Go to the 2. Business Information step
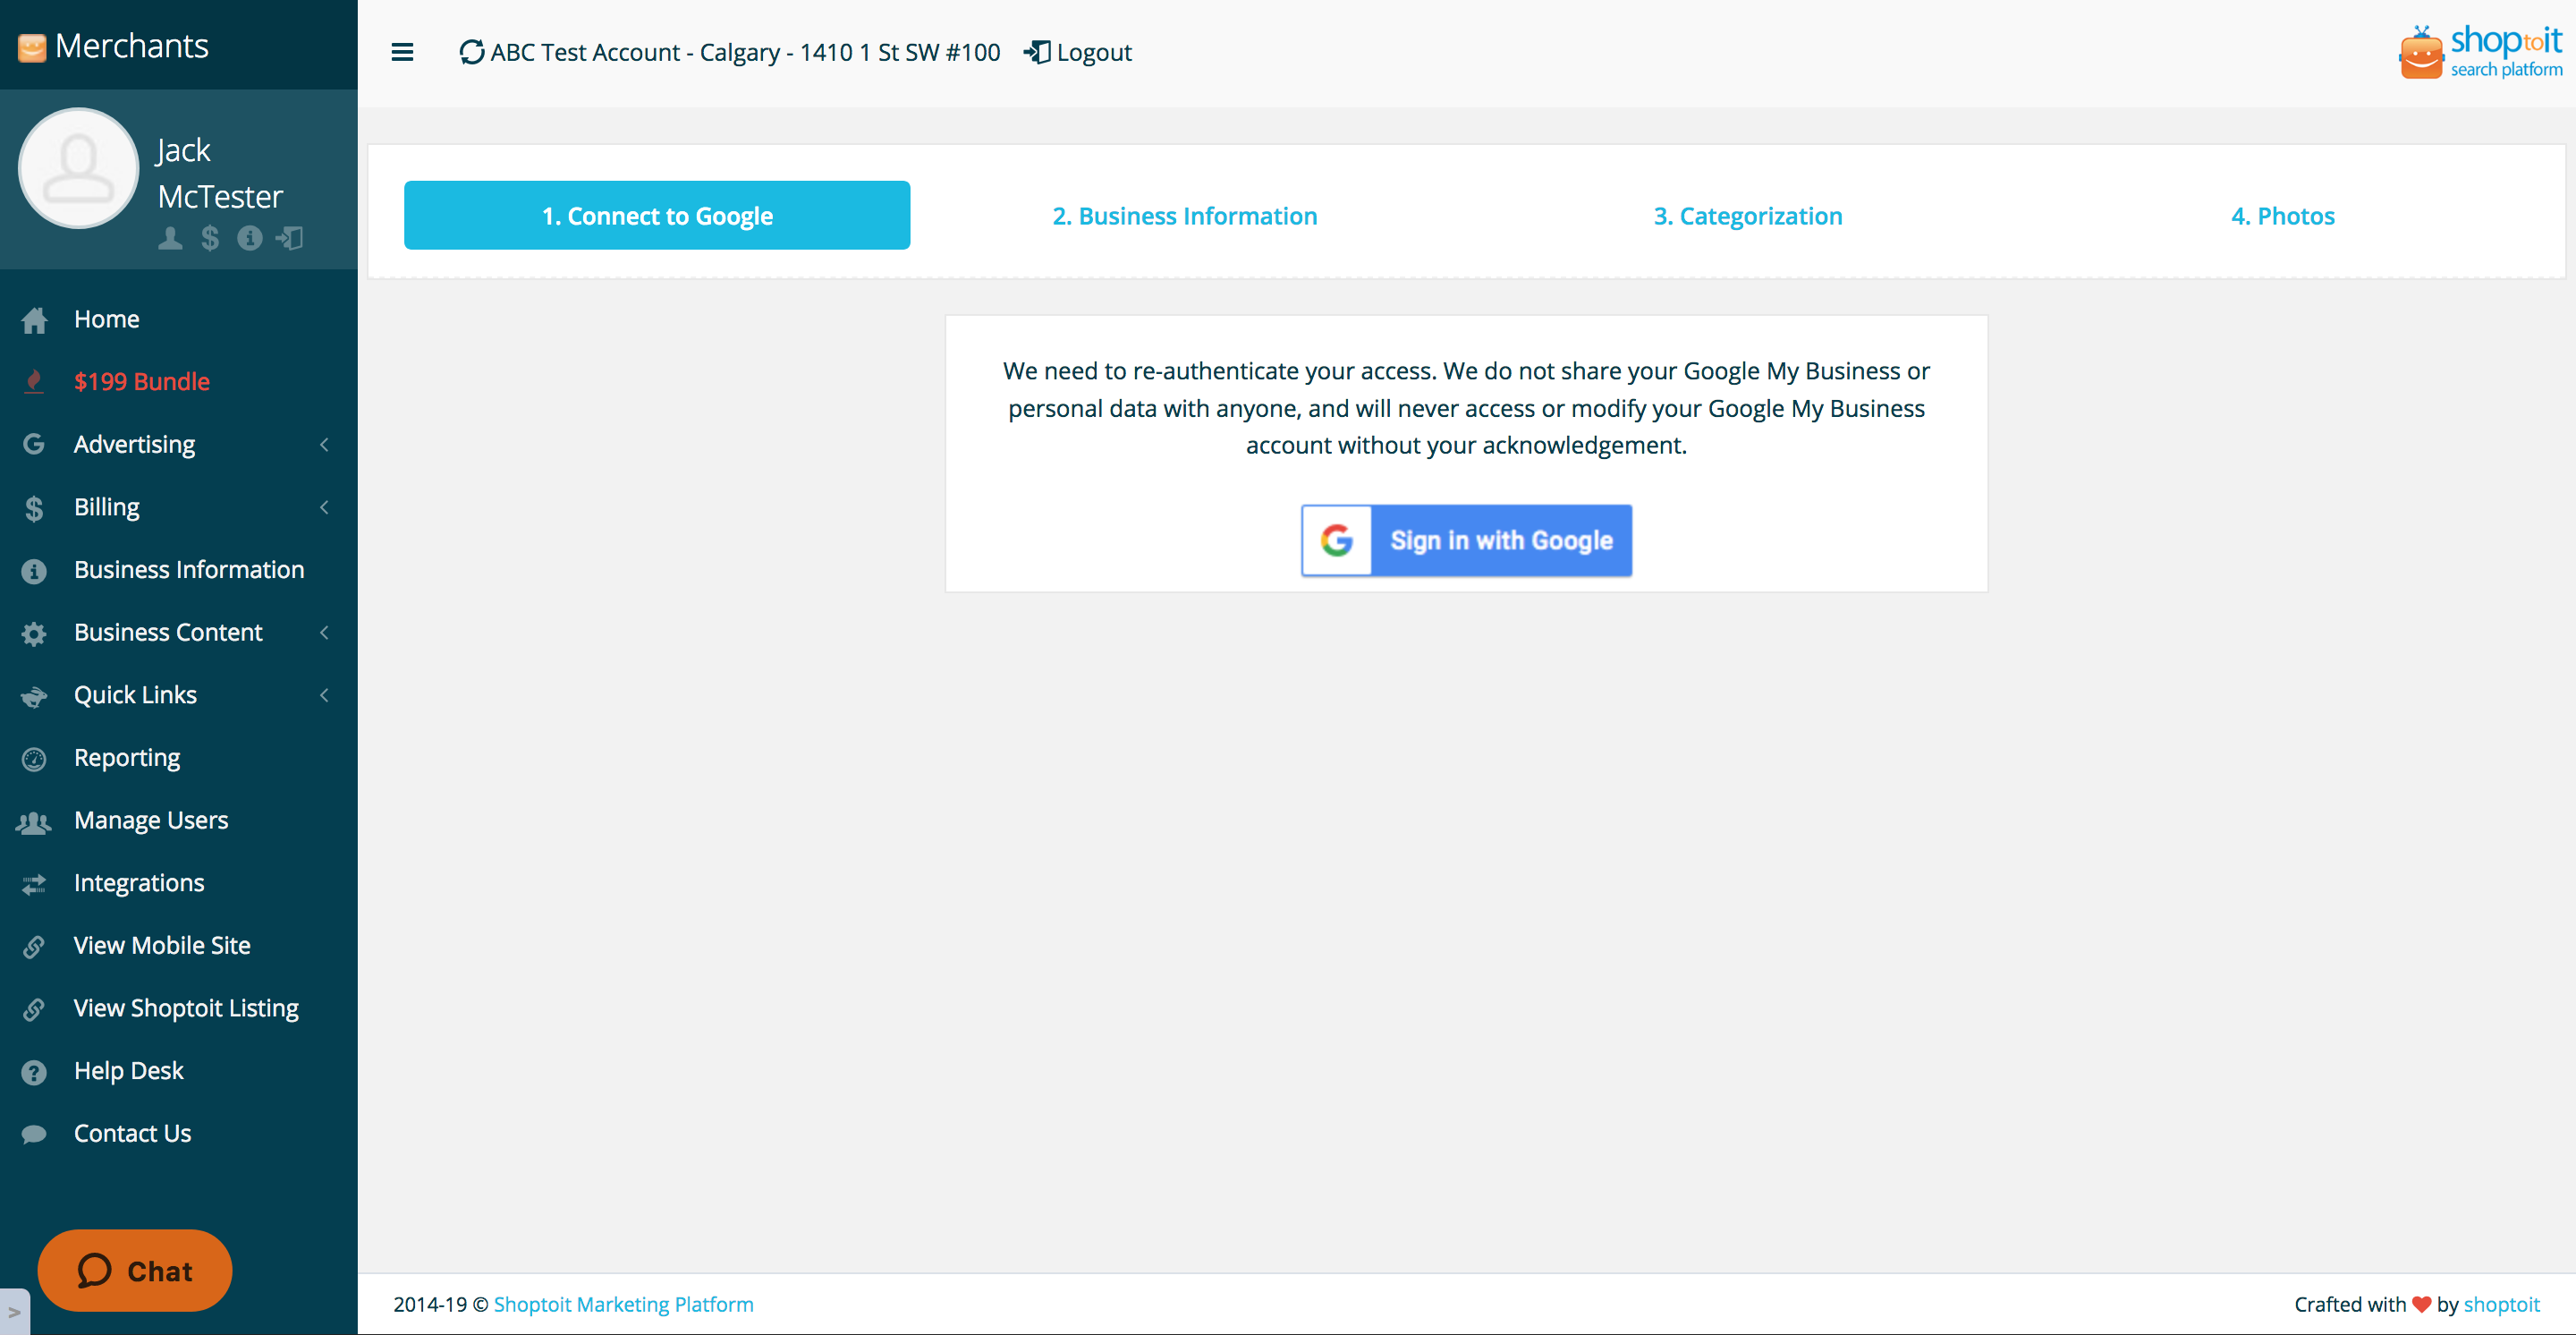This screenshot has height=1335, width=2576. tap(1185, 216)
